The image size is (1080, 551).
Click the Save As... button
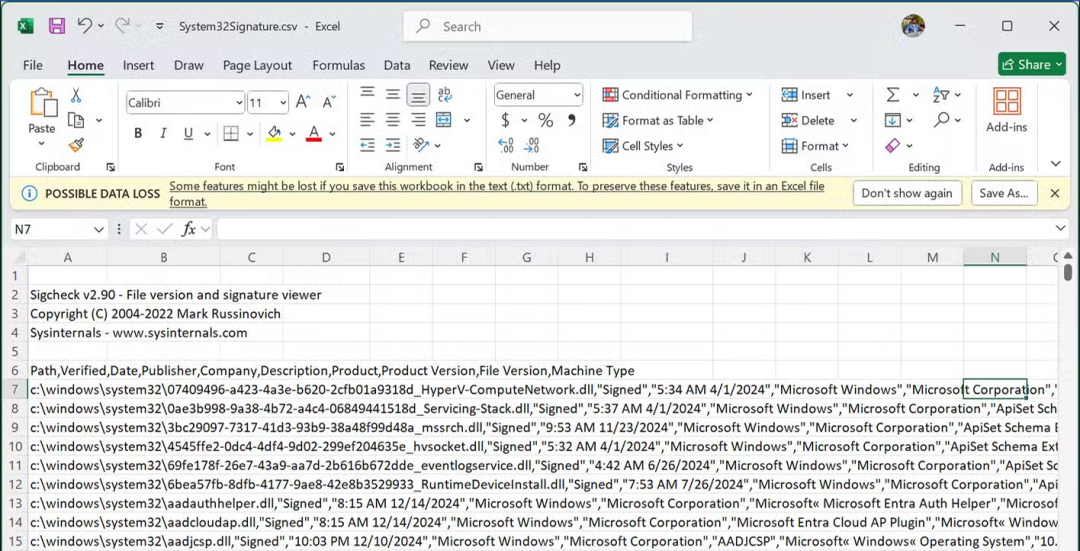1004,194
